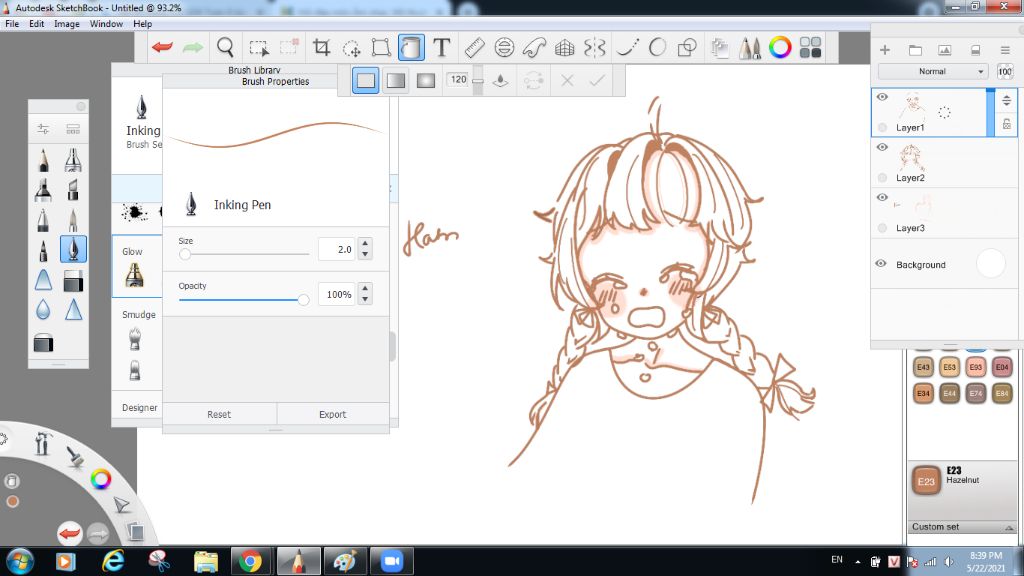
Task: Hide the Background layer eye icon
Action: point(881,264)
